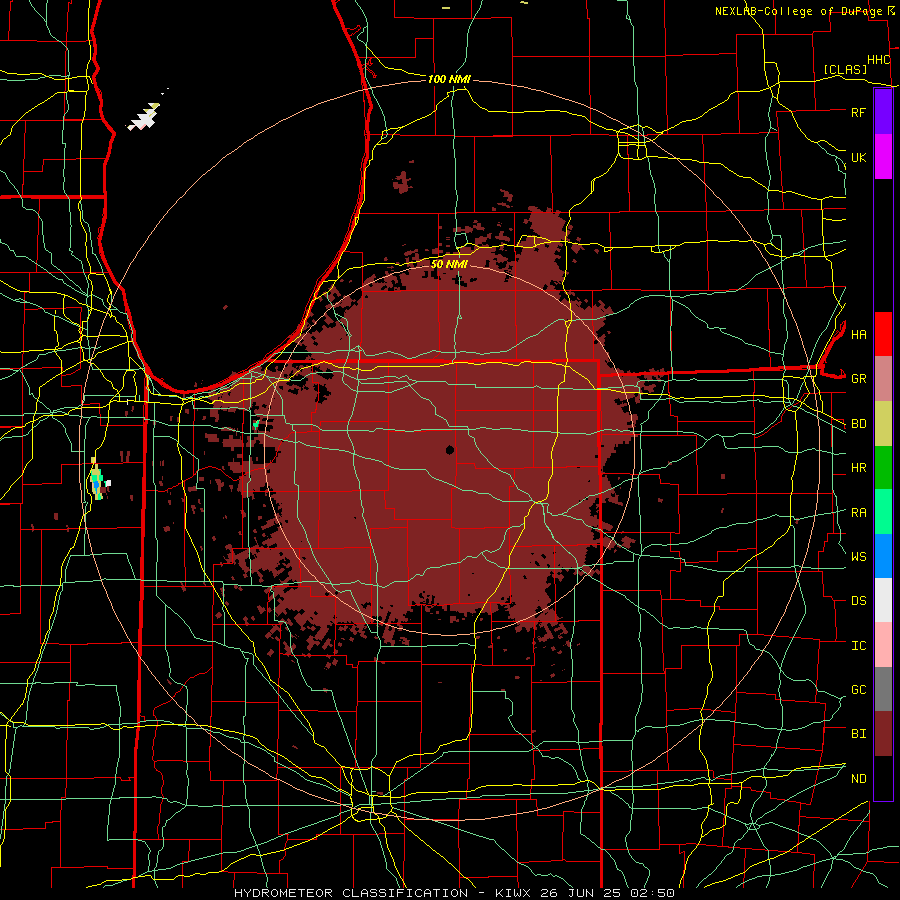Click the DS white legend swatch
The height and width of the screenshot is (900, 900).
883,600
